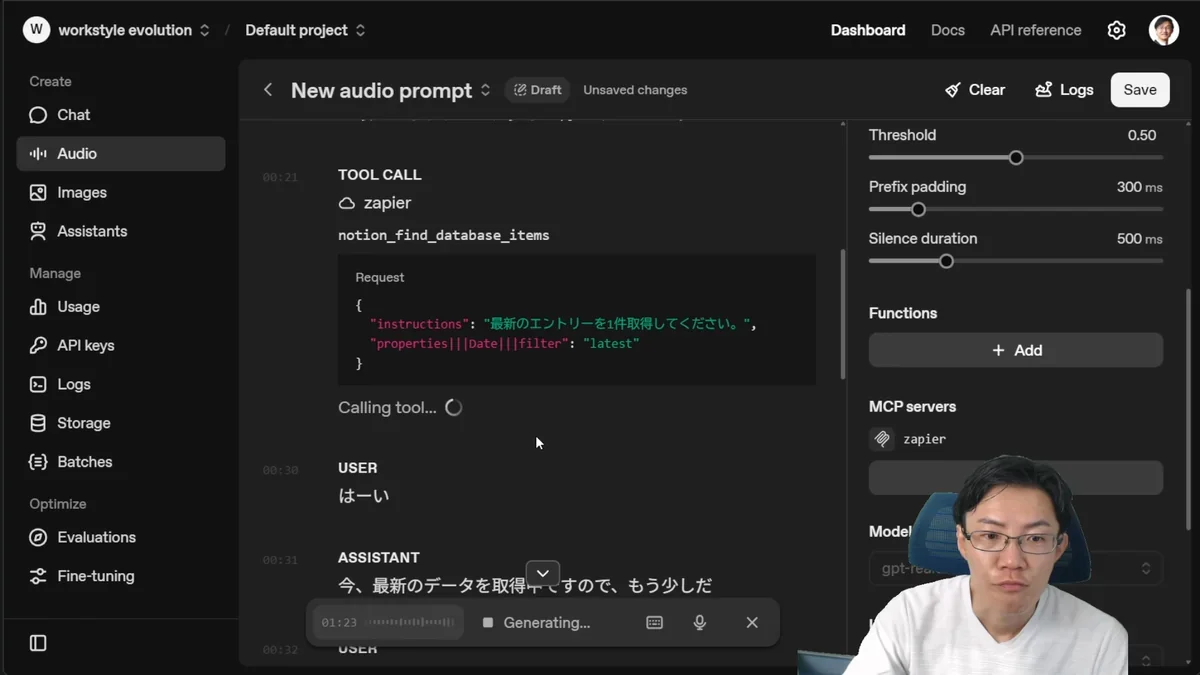Click the Logs terminal icon in sidebar
1200x675 pixels.
click(x=38, y=384)
